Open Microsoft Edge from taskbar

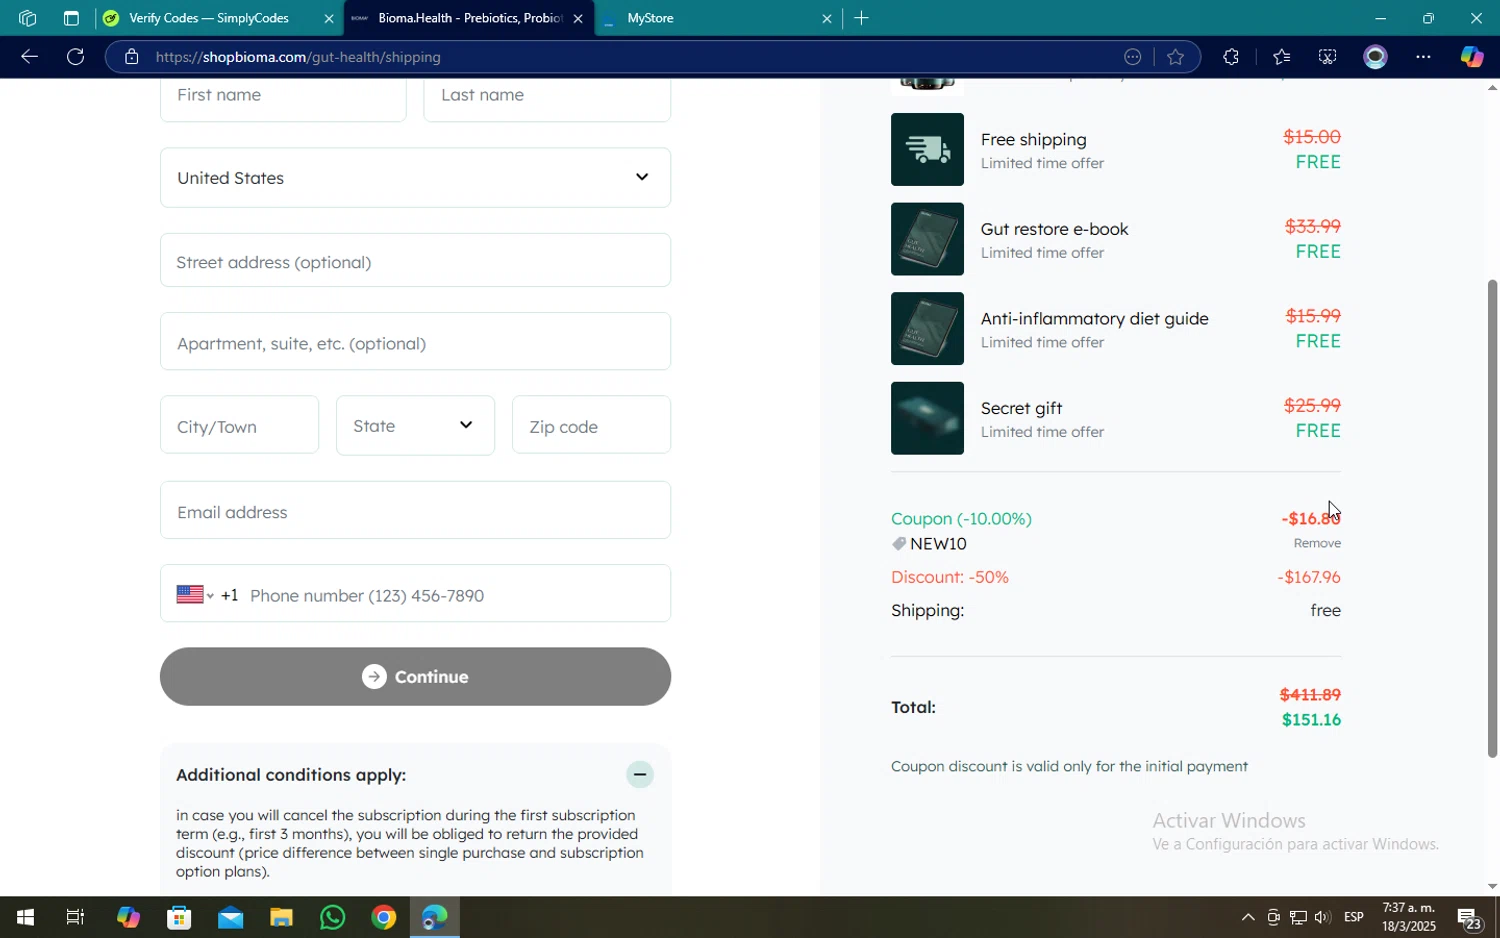point(434,918)
